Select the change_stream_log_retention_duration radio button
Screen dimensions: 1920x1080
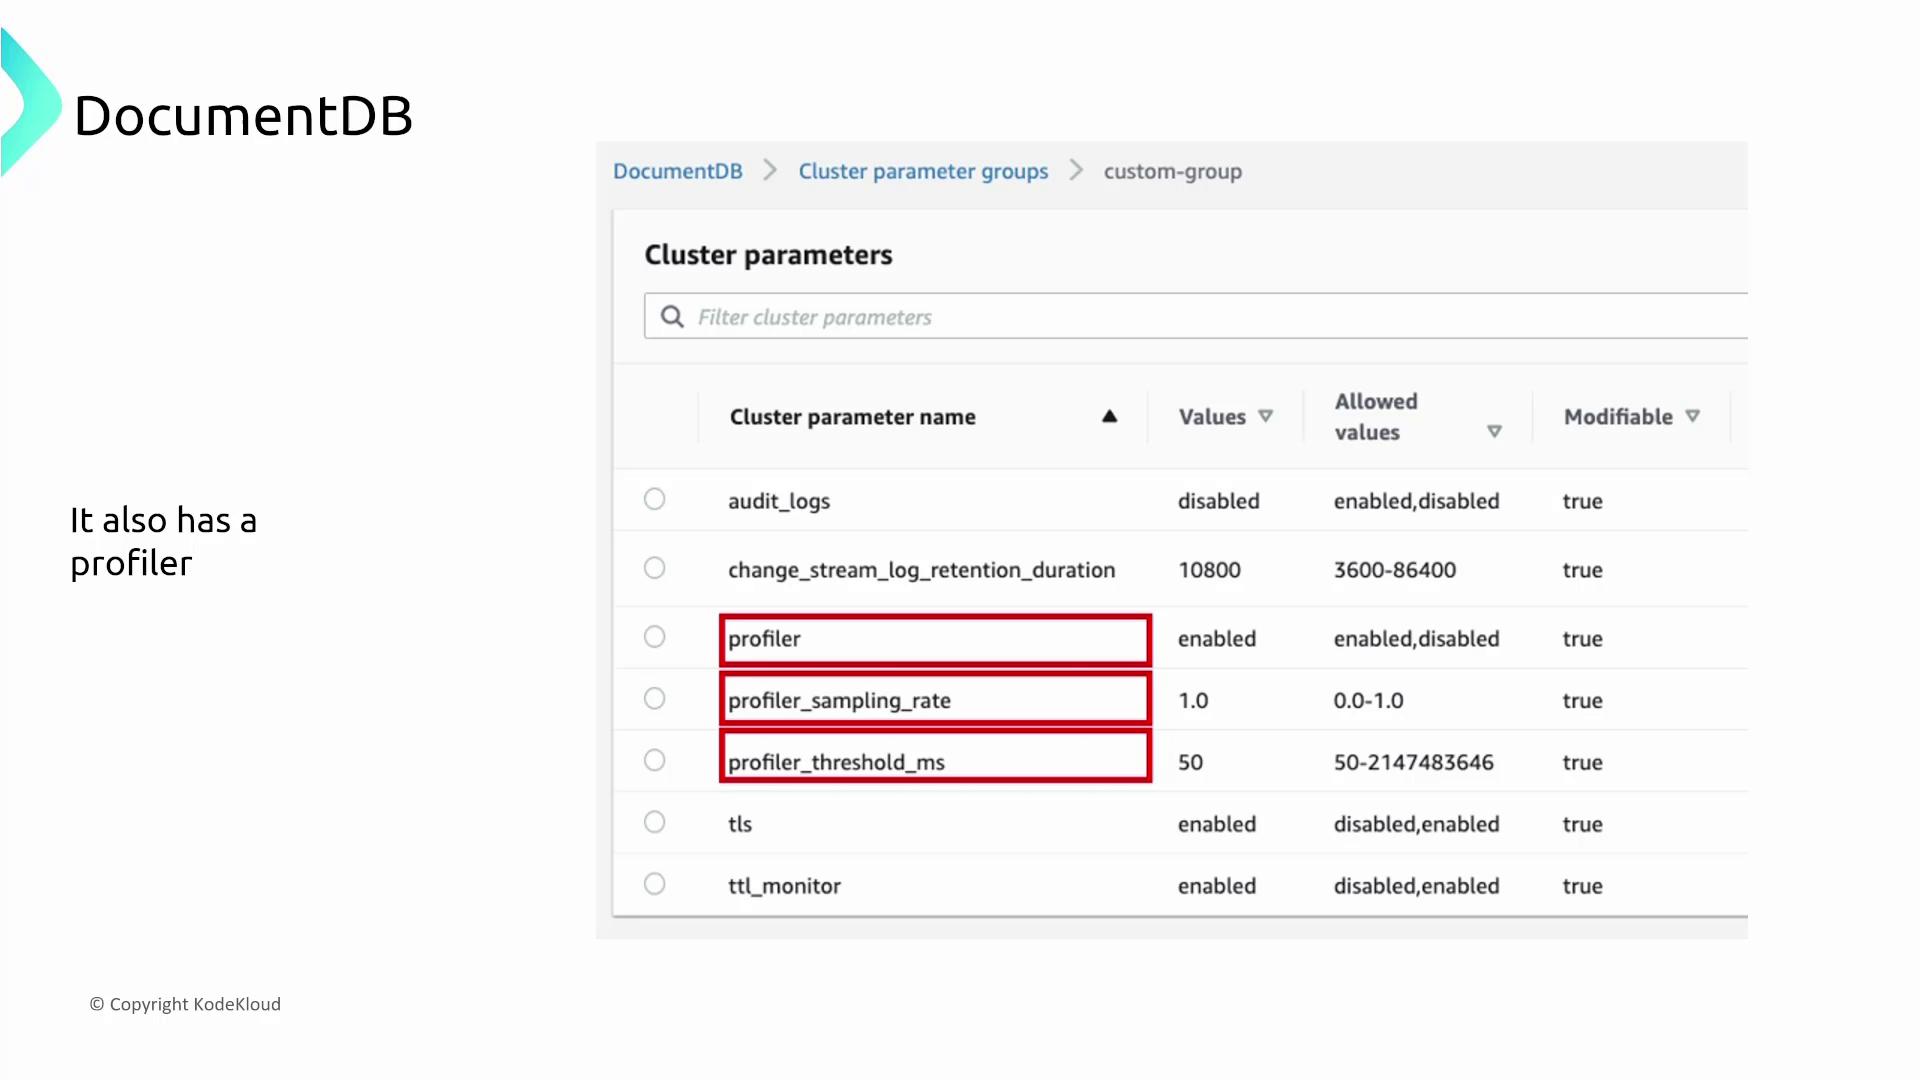[655, 568]
